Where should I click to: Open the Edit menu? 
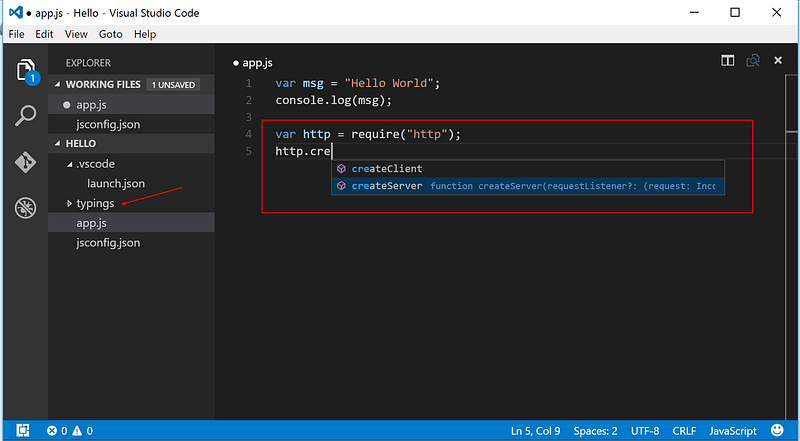coord(44,34)
